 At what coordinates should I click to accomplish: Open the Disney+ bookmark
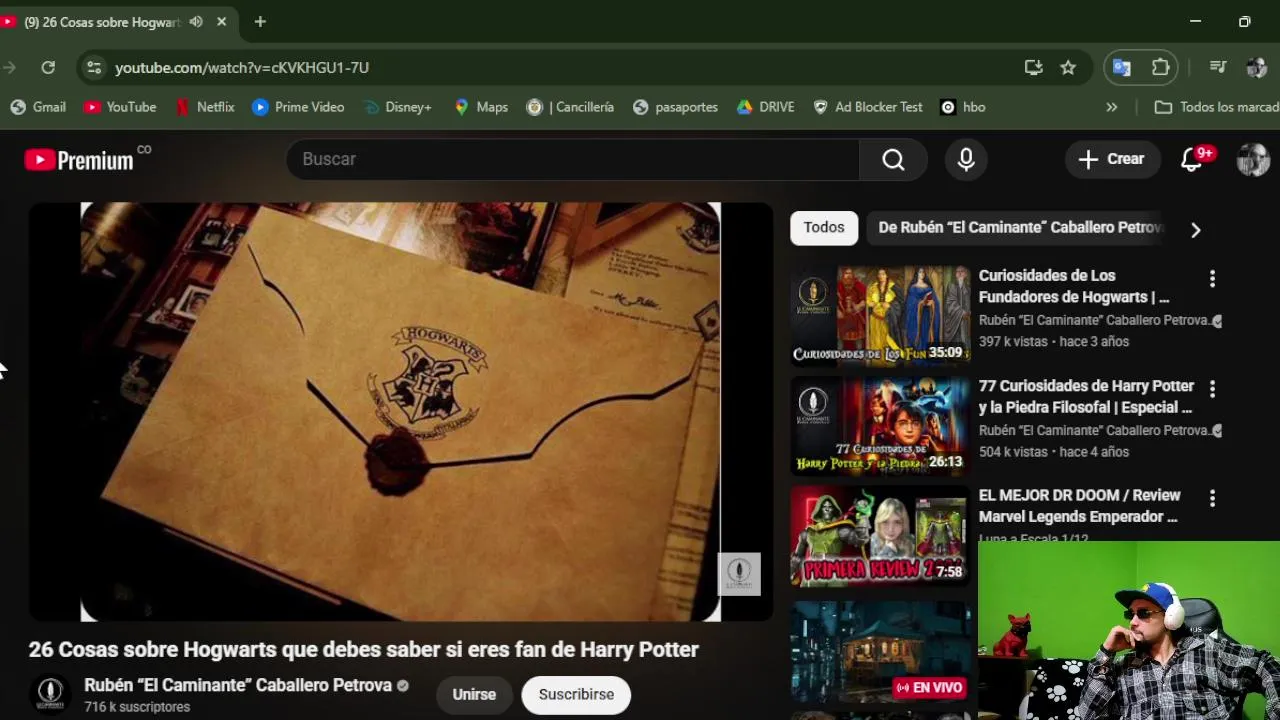click(397, 107)
